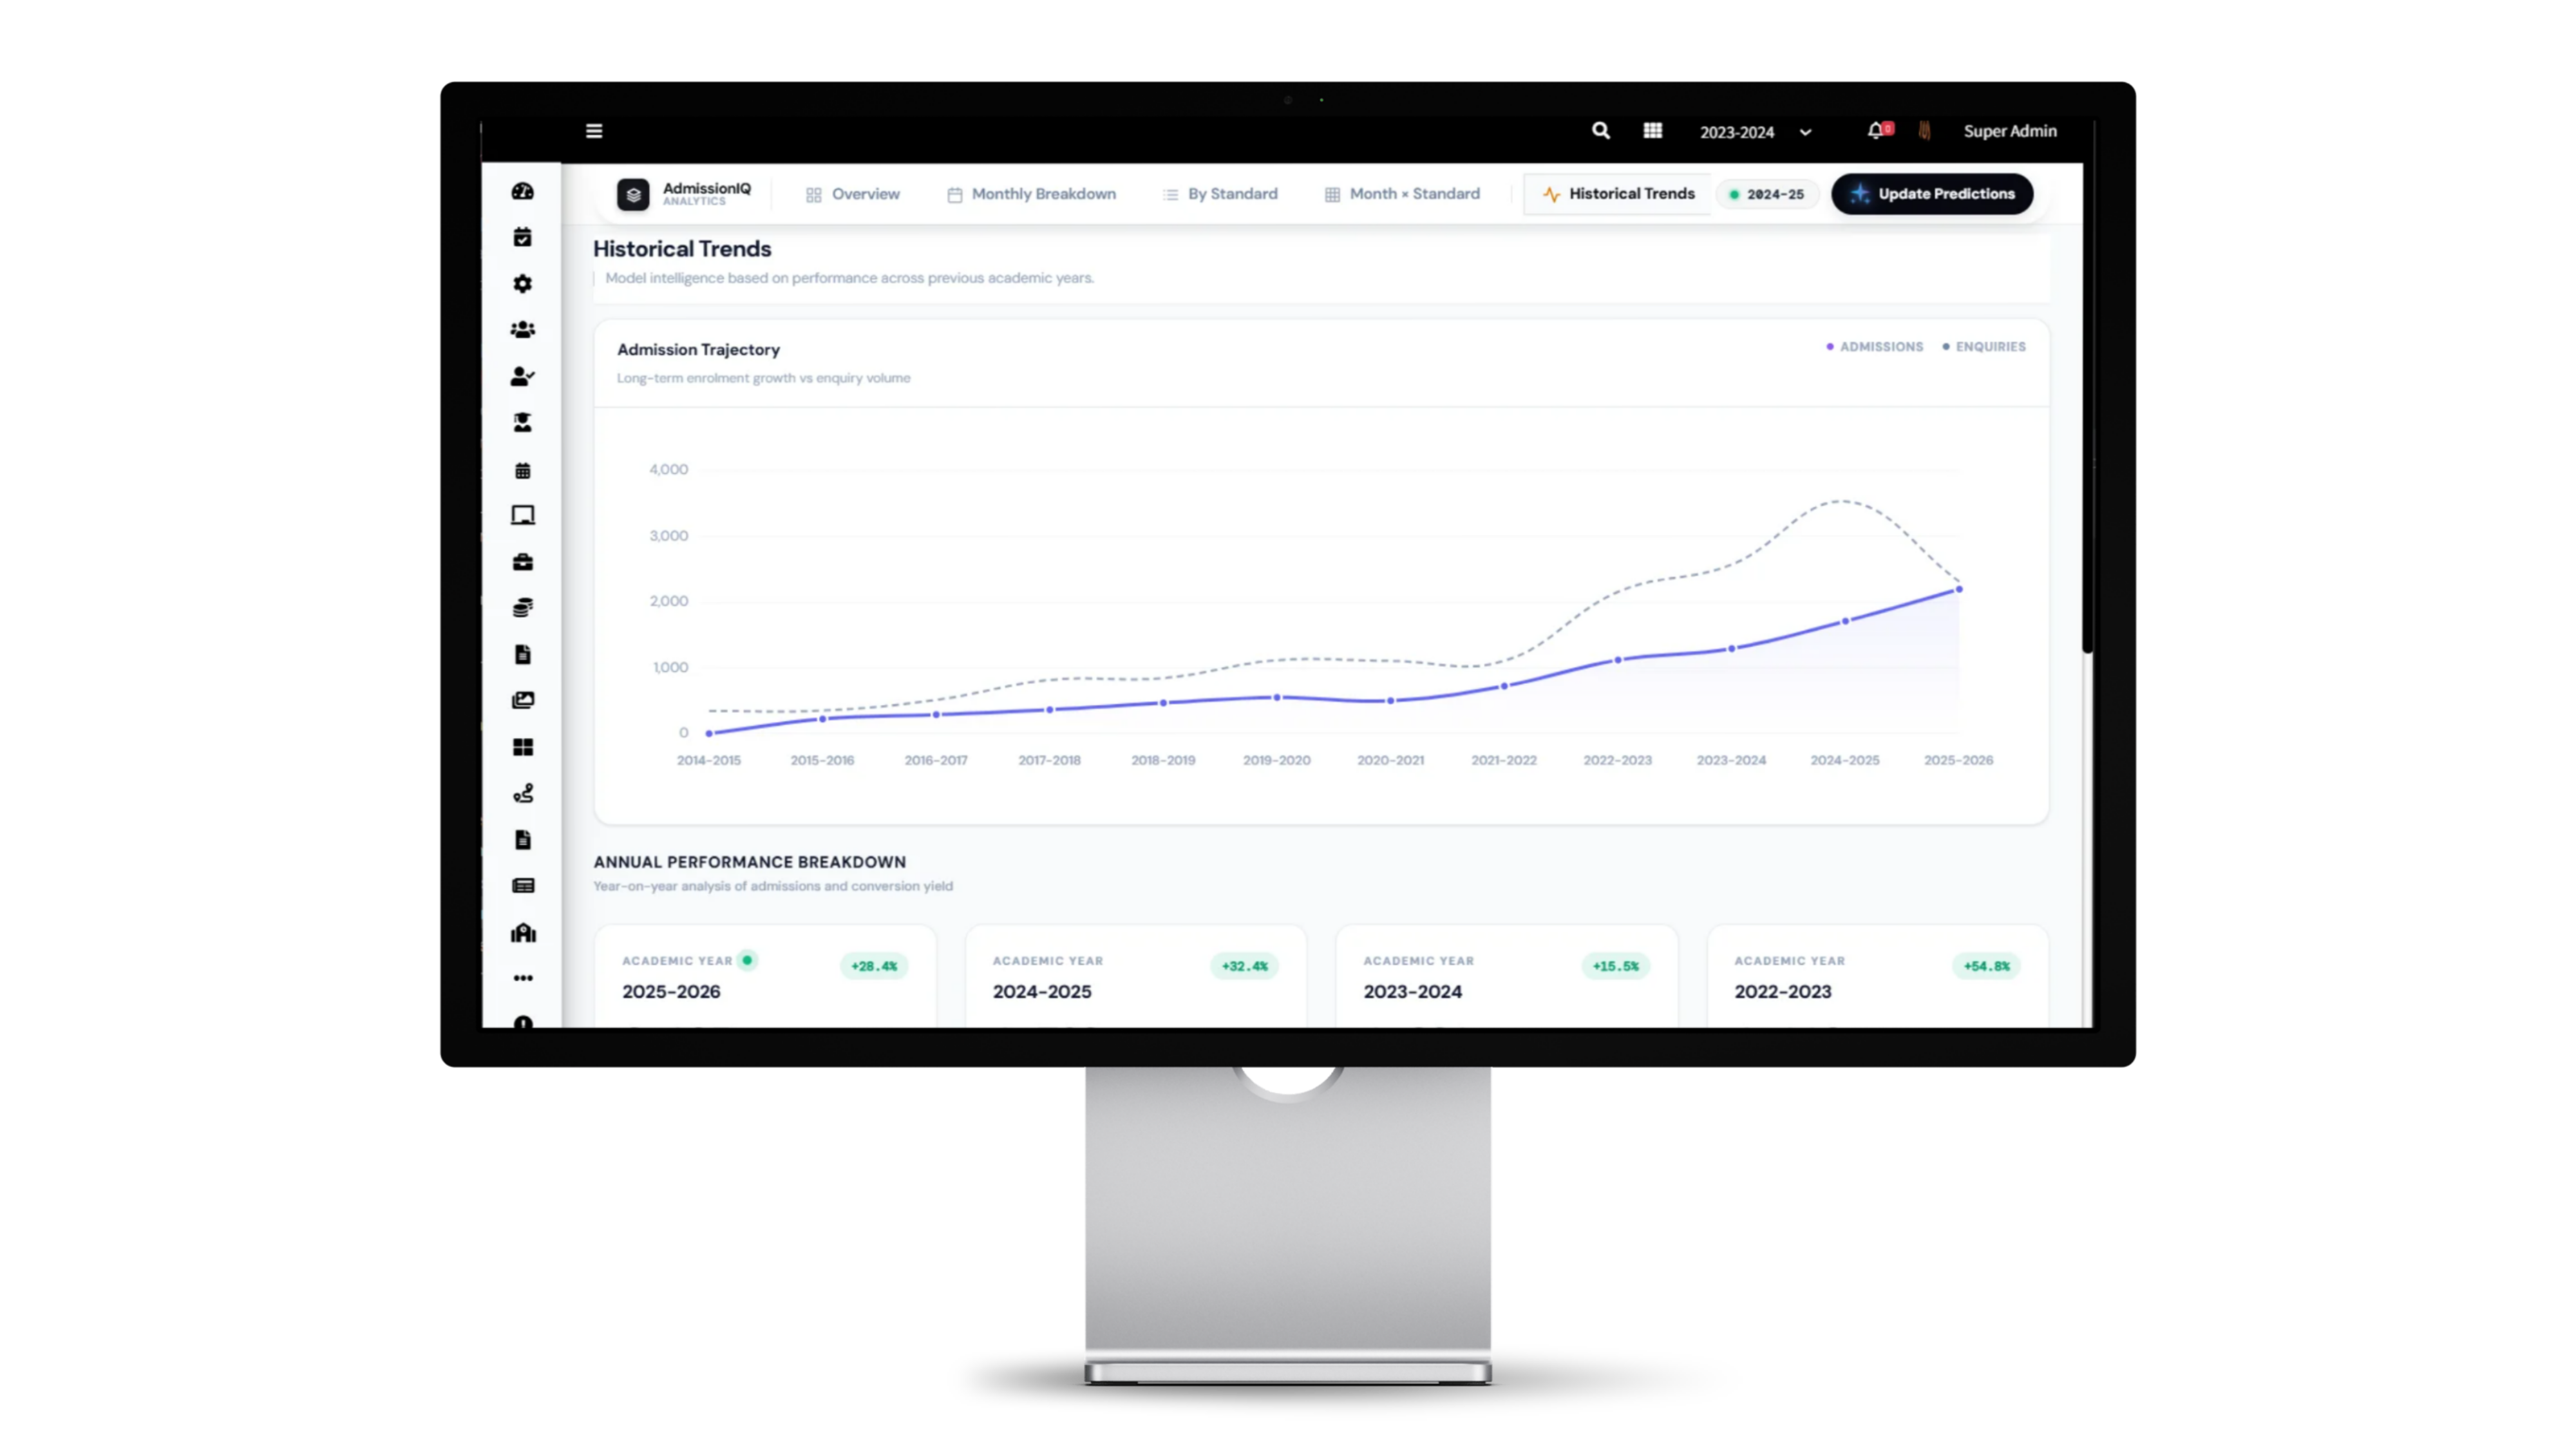
Task: Click the Super Admin profile name
Action: (x=2010, y=131)
